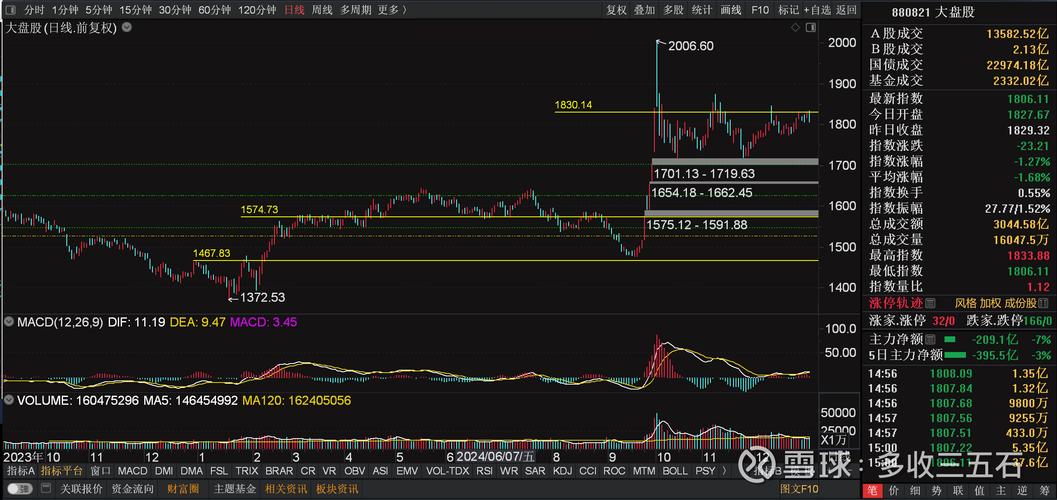Viewport: 1057px width, 500px height.
Task: Switch chart period to 60分钟
Action: tap(214, 10)
